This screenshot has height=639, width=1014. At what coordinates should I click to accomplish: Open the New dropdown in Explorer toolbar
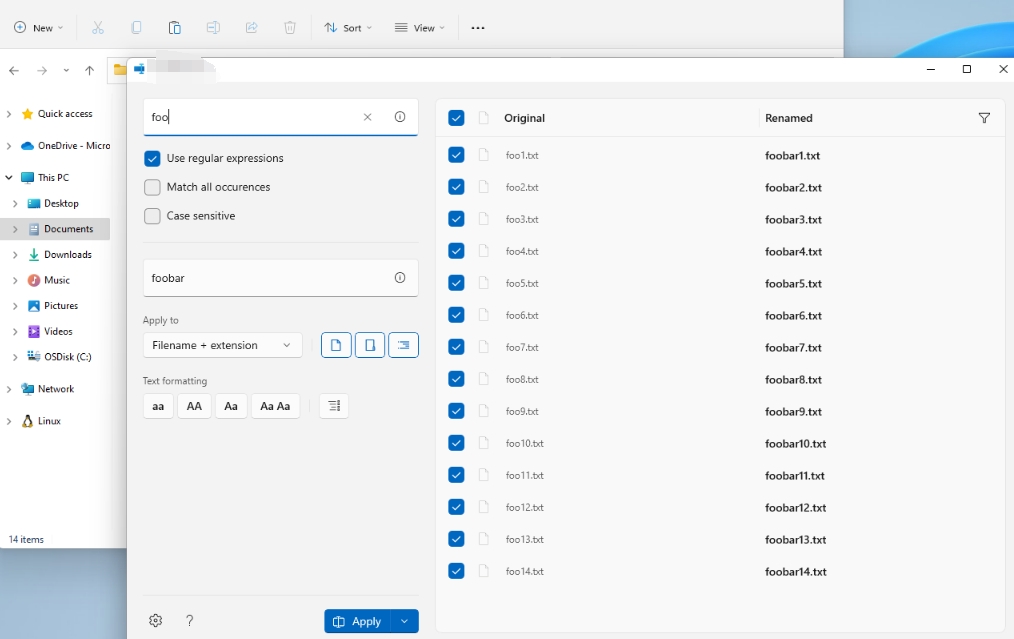(39, 28)
